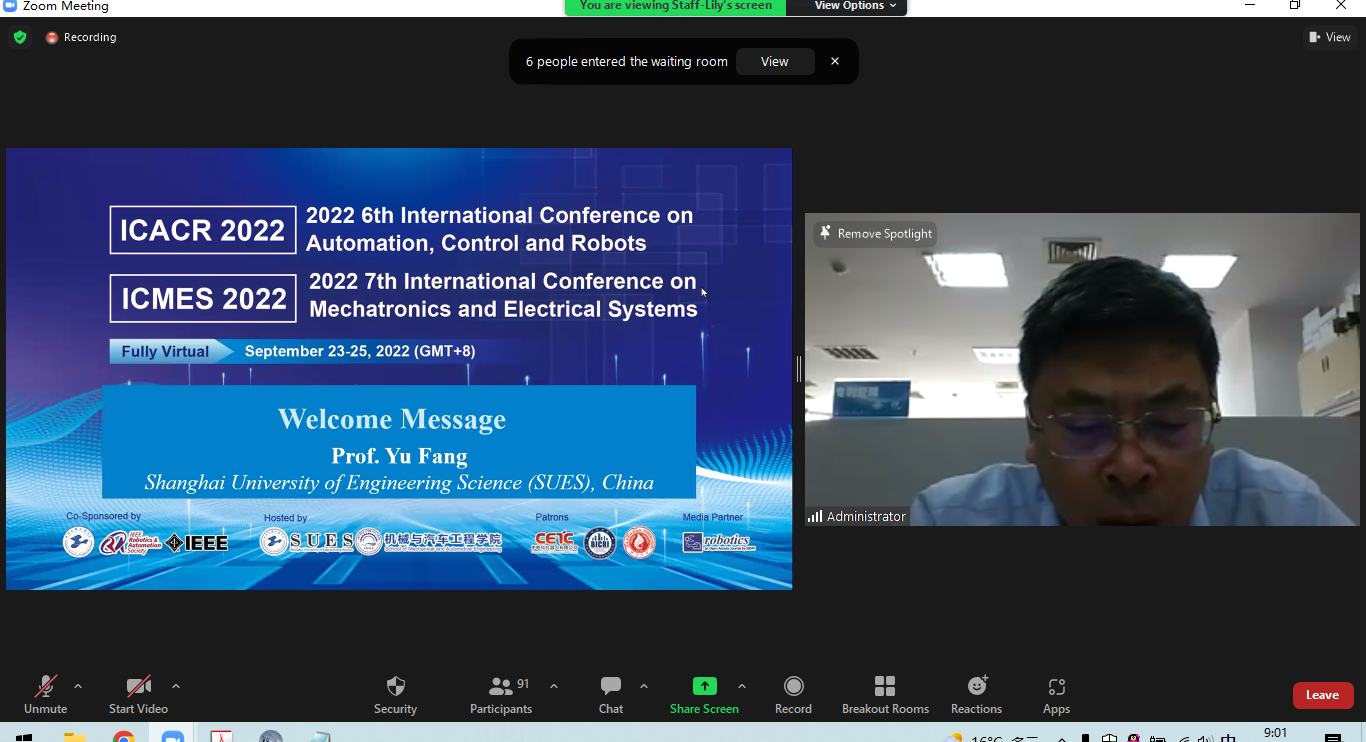This screenshot has width=1366, height=742.
Task: Open the Reactions menu
Action: [976, 694]
